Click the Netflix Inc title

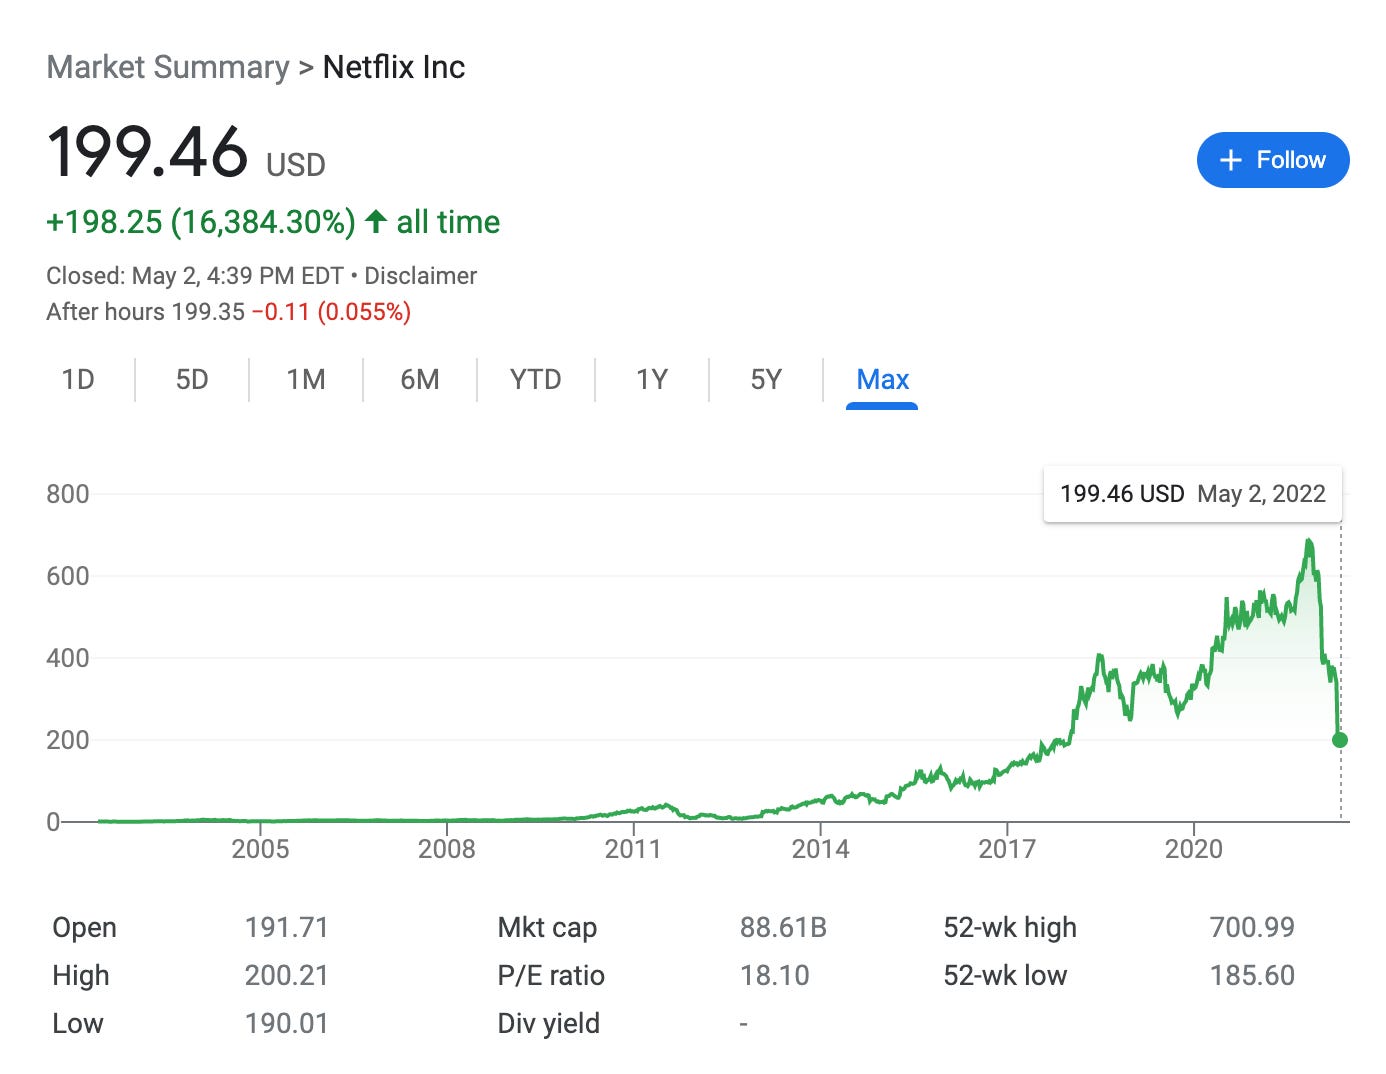(393, 67)
